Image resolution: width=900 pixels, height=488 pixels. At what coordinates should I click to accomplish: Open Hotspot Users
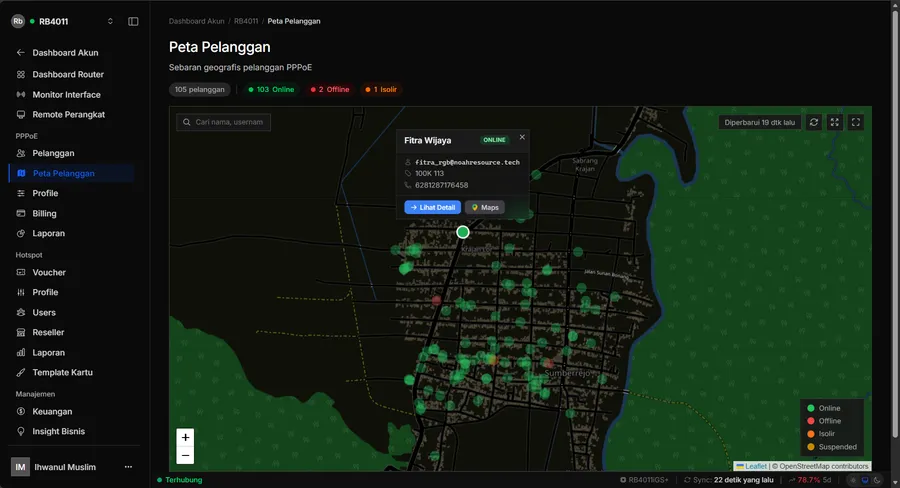(72, 312)
